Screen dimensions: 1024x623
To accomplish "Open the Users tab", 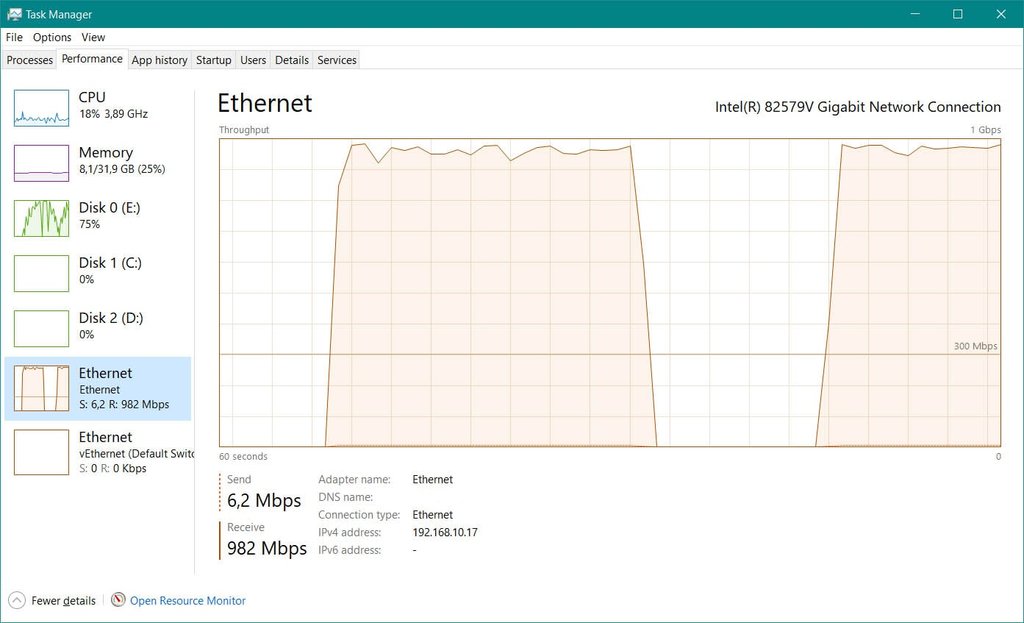I will point(253,60).
